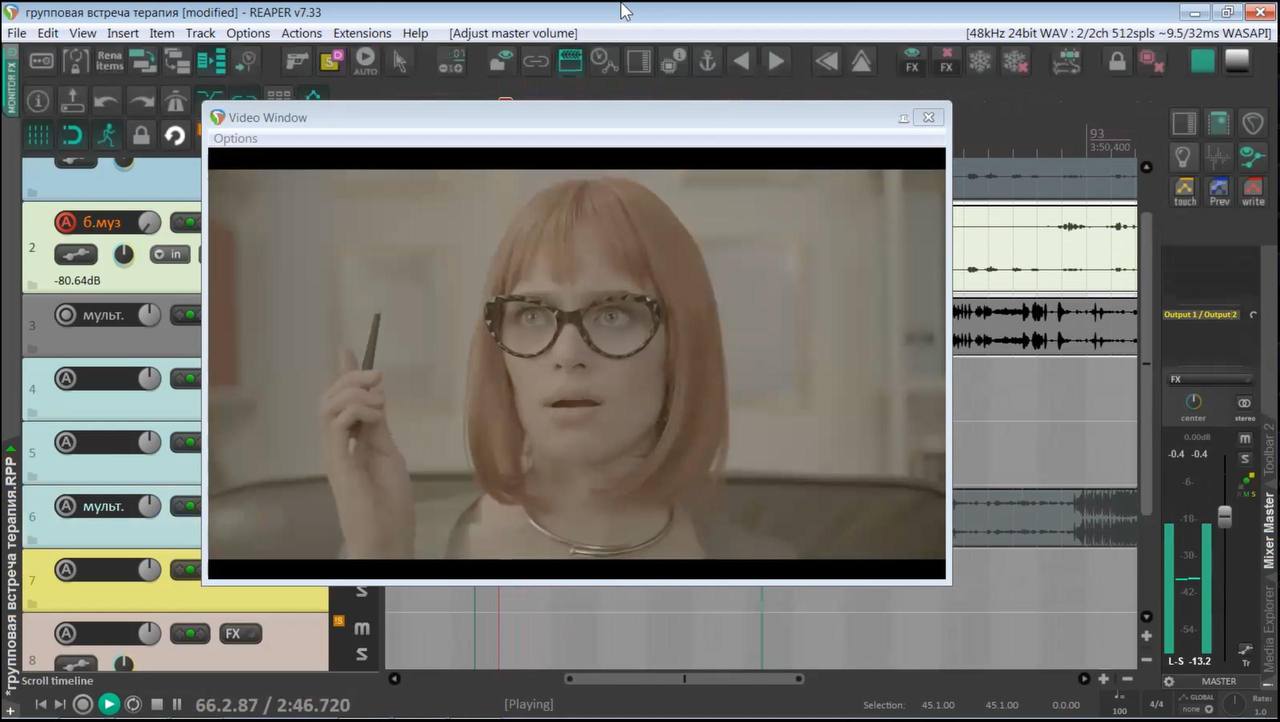Image resolution: width=1280 pixels, height=722 pixels.
Task: Open the Extensions menu
Action: coord(362,33)
